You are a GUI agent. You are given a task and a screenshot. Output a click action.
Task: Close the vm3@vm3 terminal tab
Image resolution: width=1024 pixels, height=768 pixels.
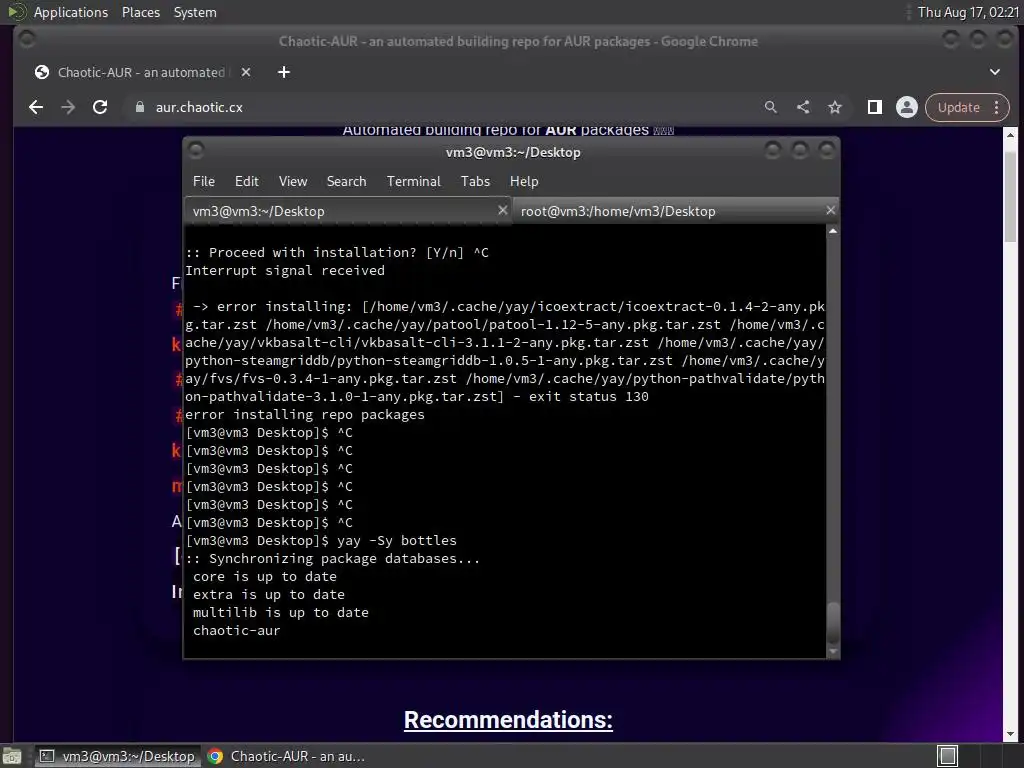pos(502,210)
